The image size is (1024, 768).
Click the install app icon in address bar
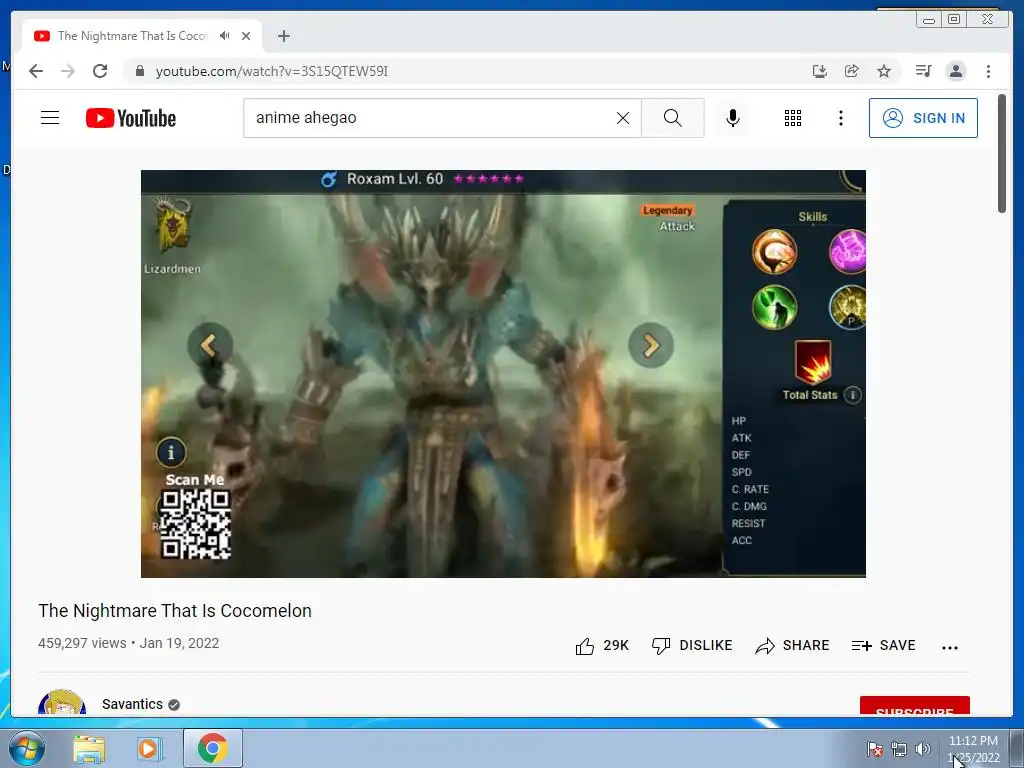[x=820, y=71]
